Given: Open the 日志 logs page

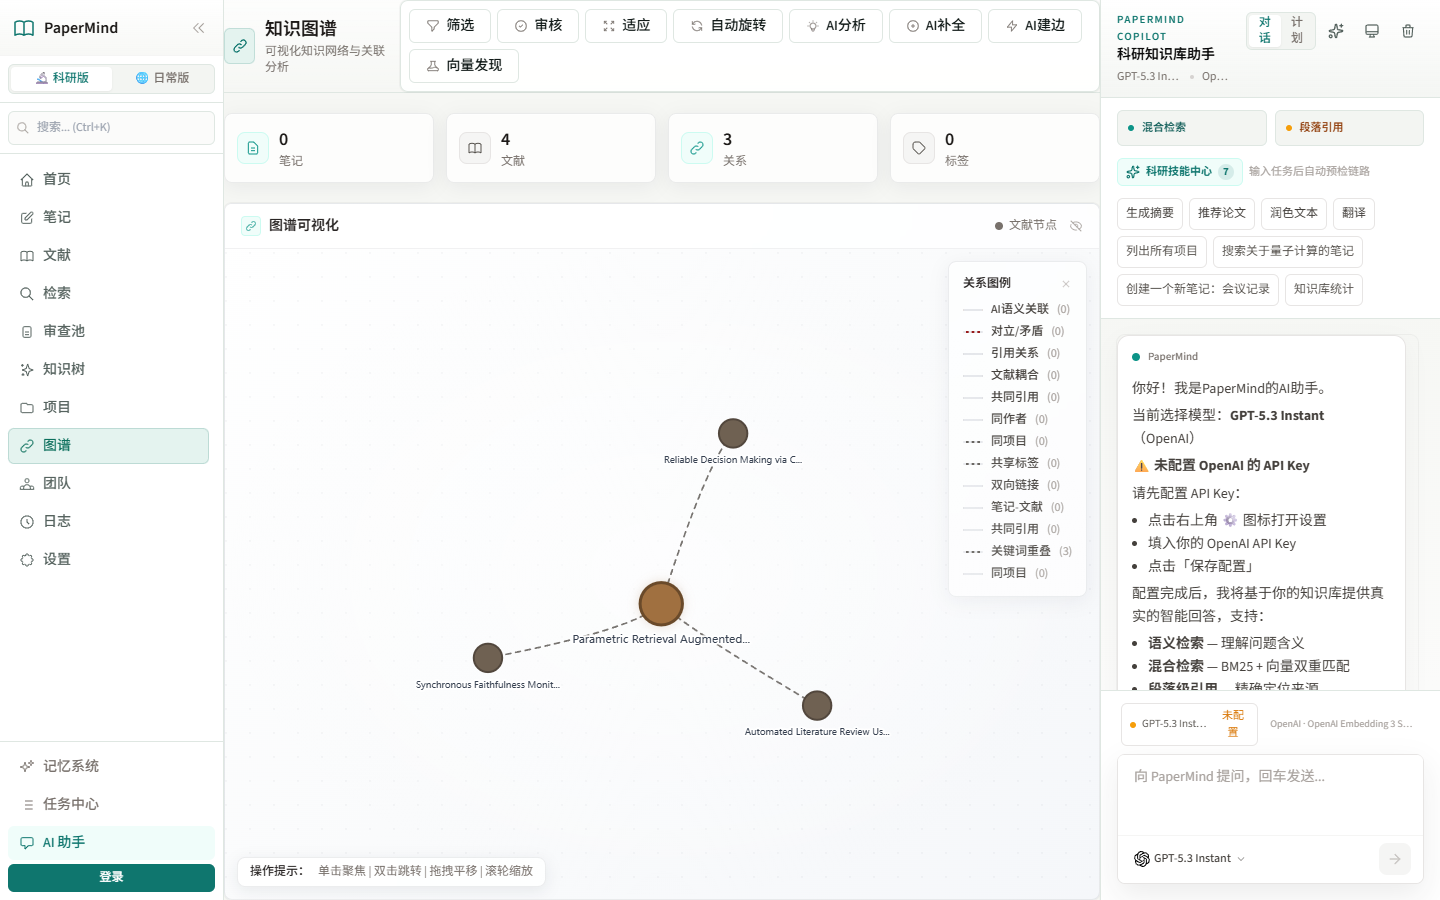Looking at the screenshot, I should point(108,521).
